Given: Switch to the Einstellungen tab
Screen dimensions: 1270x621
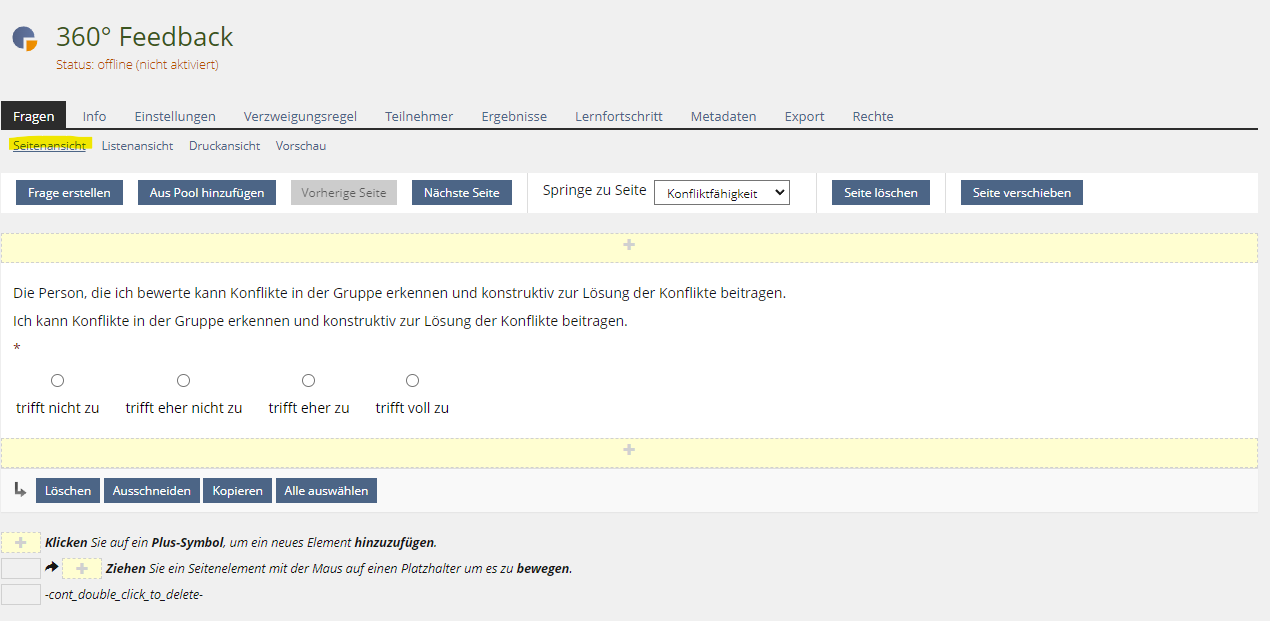Looking at the screenshot, I should point(175,116).
